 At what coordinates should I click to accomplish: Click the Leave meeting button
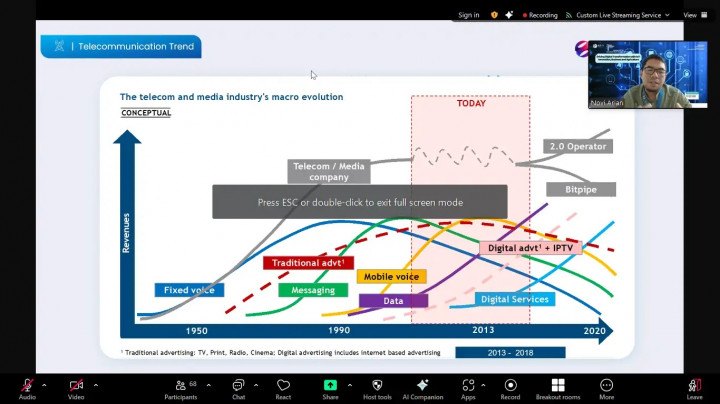tap(694, 386)
